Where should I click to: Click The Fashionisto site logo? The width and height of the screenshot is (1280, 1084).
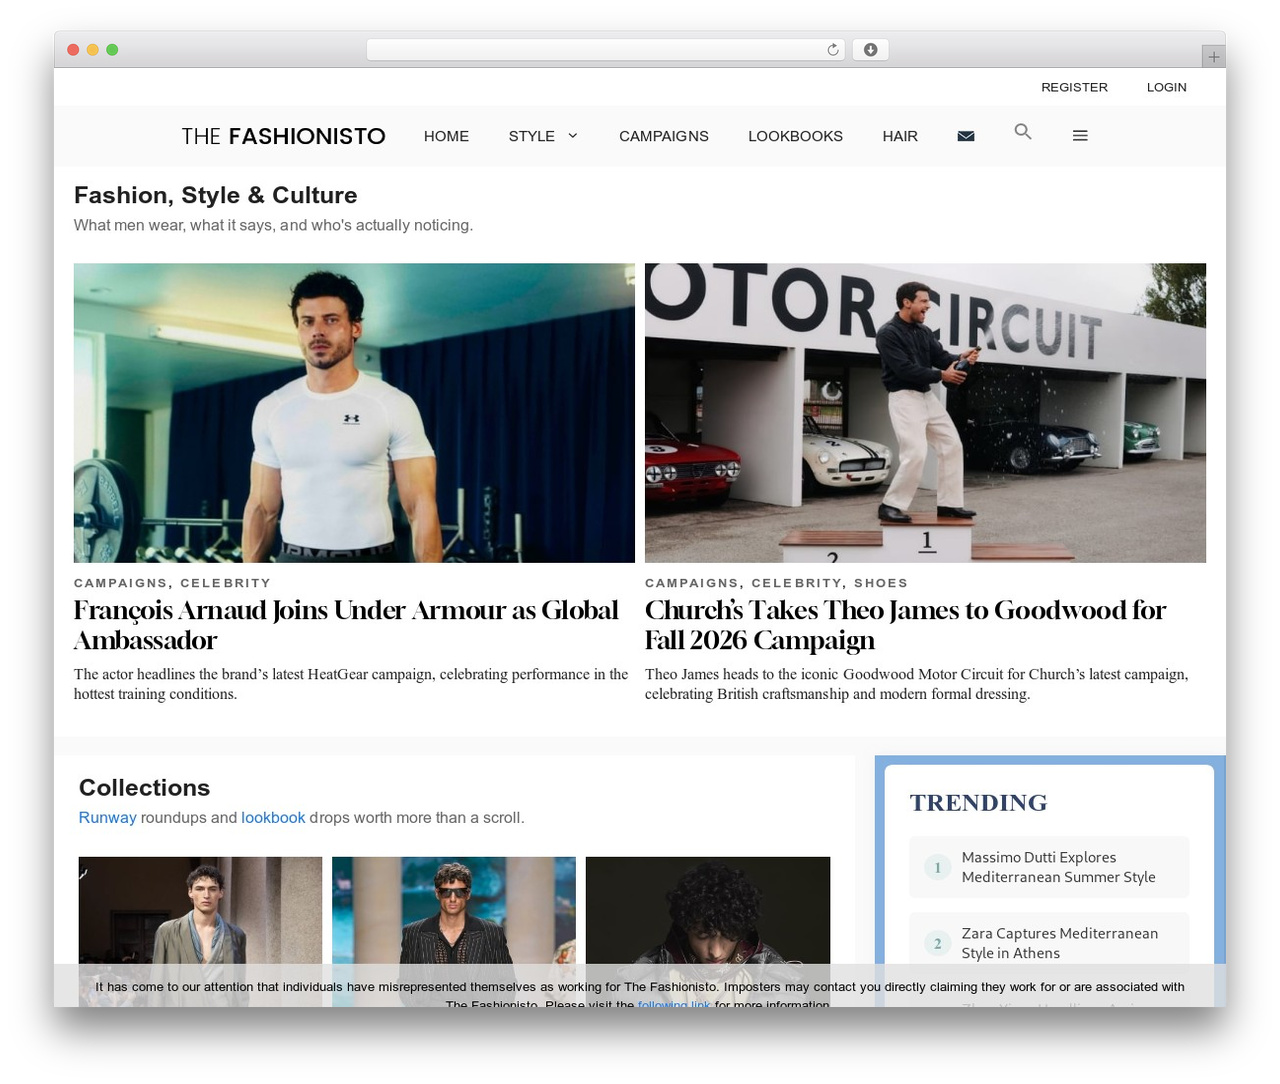click(283, 136)
